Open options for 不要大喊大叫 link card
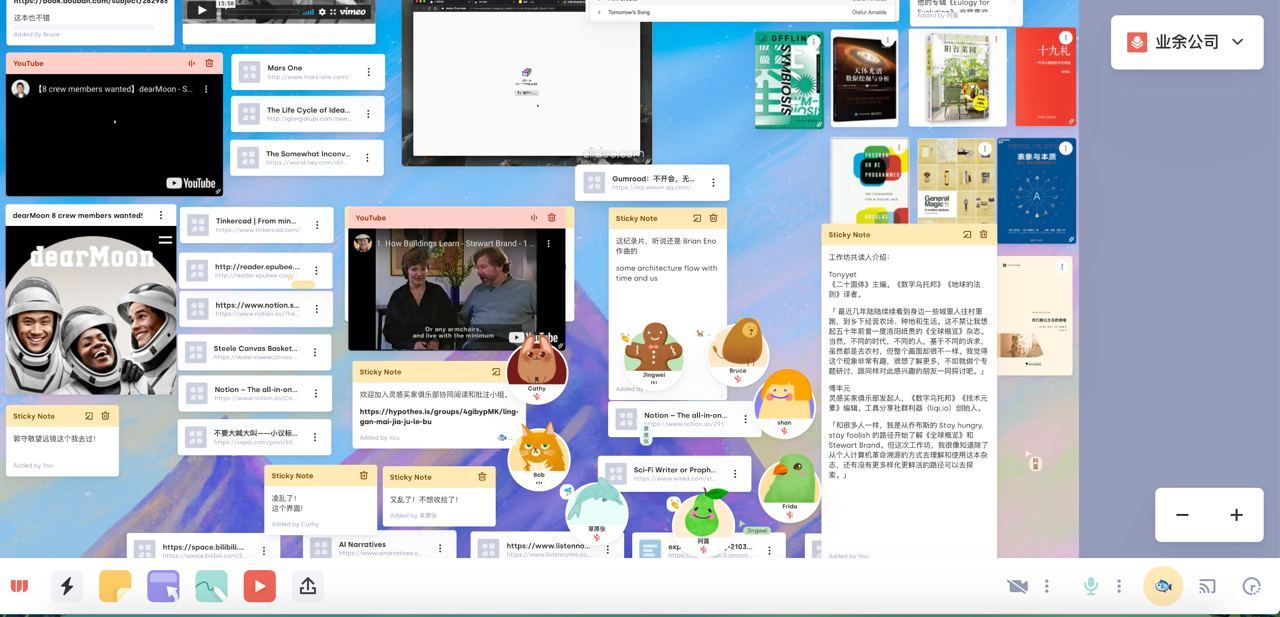This screenshot has width=1280, height=617. 317,437
